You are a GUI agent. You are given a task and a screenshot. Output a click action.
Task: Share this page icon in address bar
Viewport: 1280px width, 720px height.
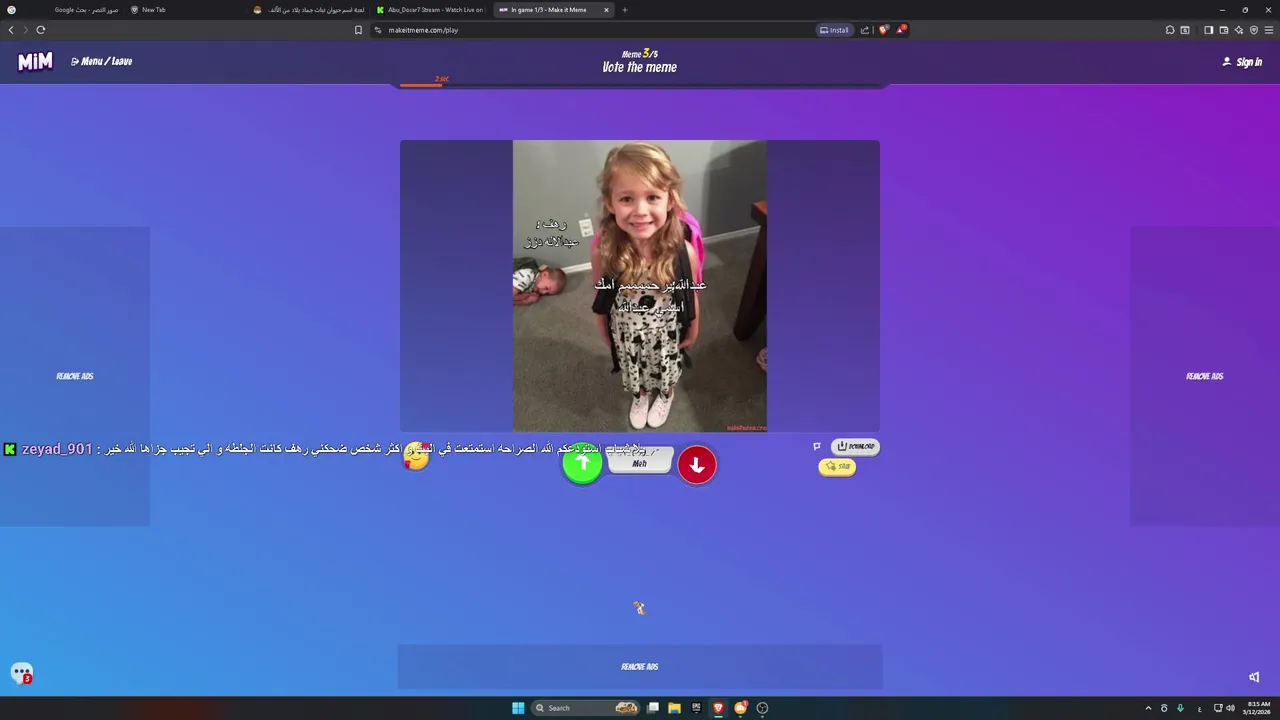865,30
